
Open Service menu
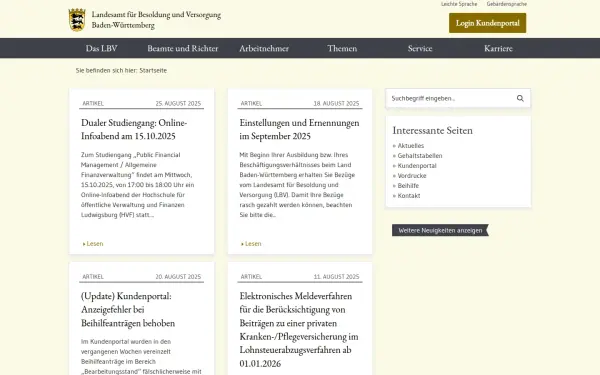pos(420,48)
